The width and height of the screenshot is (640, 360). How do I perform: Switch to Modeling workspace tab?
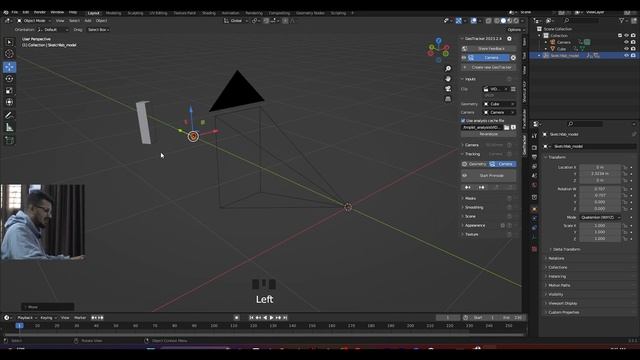(113, 13)
